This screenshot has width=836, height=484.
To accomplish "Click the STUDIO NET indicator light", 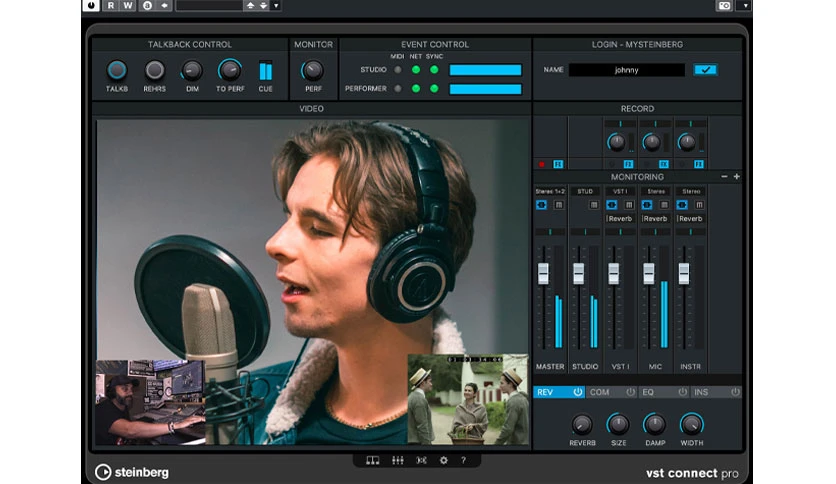I will (x=416, y=70).
